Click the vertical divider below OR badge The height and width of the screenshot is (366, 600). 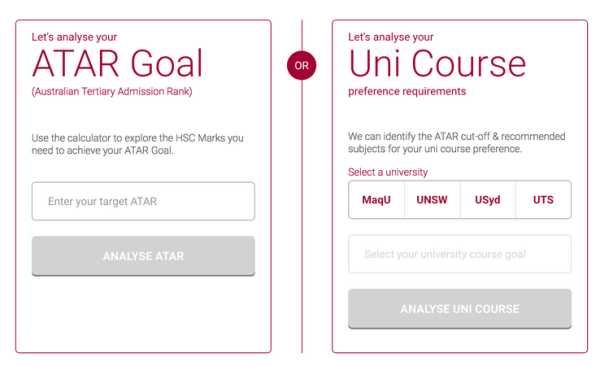coord(302,216)
